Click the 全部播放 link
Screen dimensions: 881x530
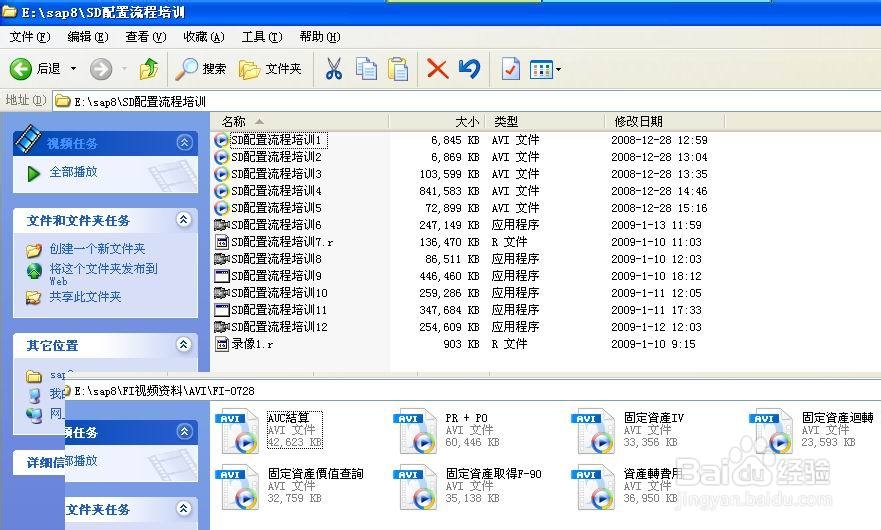pos(73,172)
